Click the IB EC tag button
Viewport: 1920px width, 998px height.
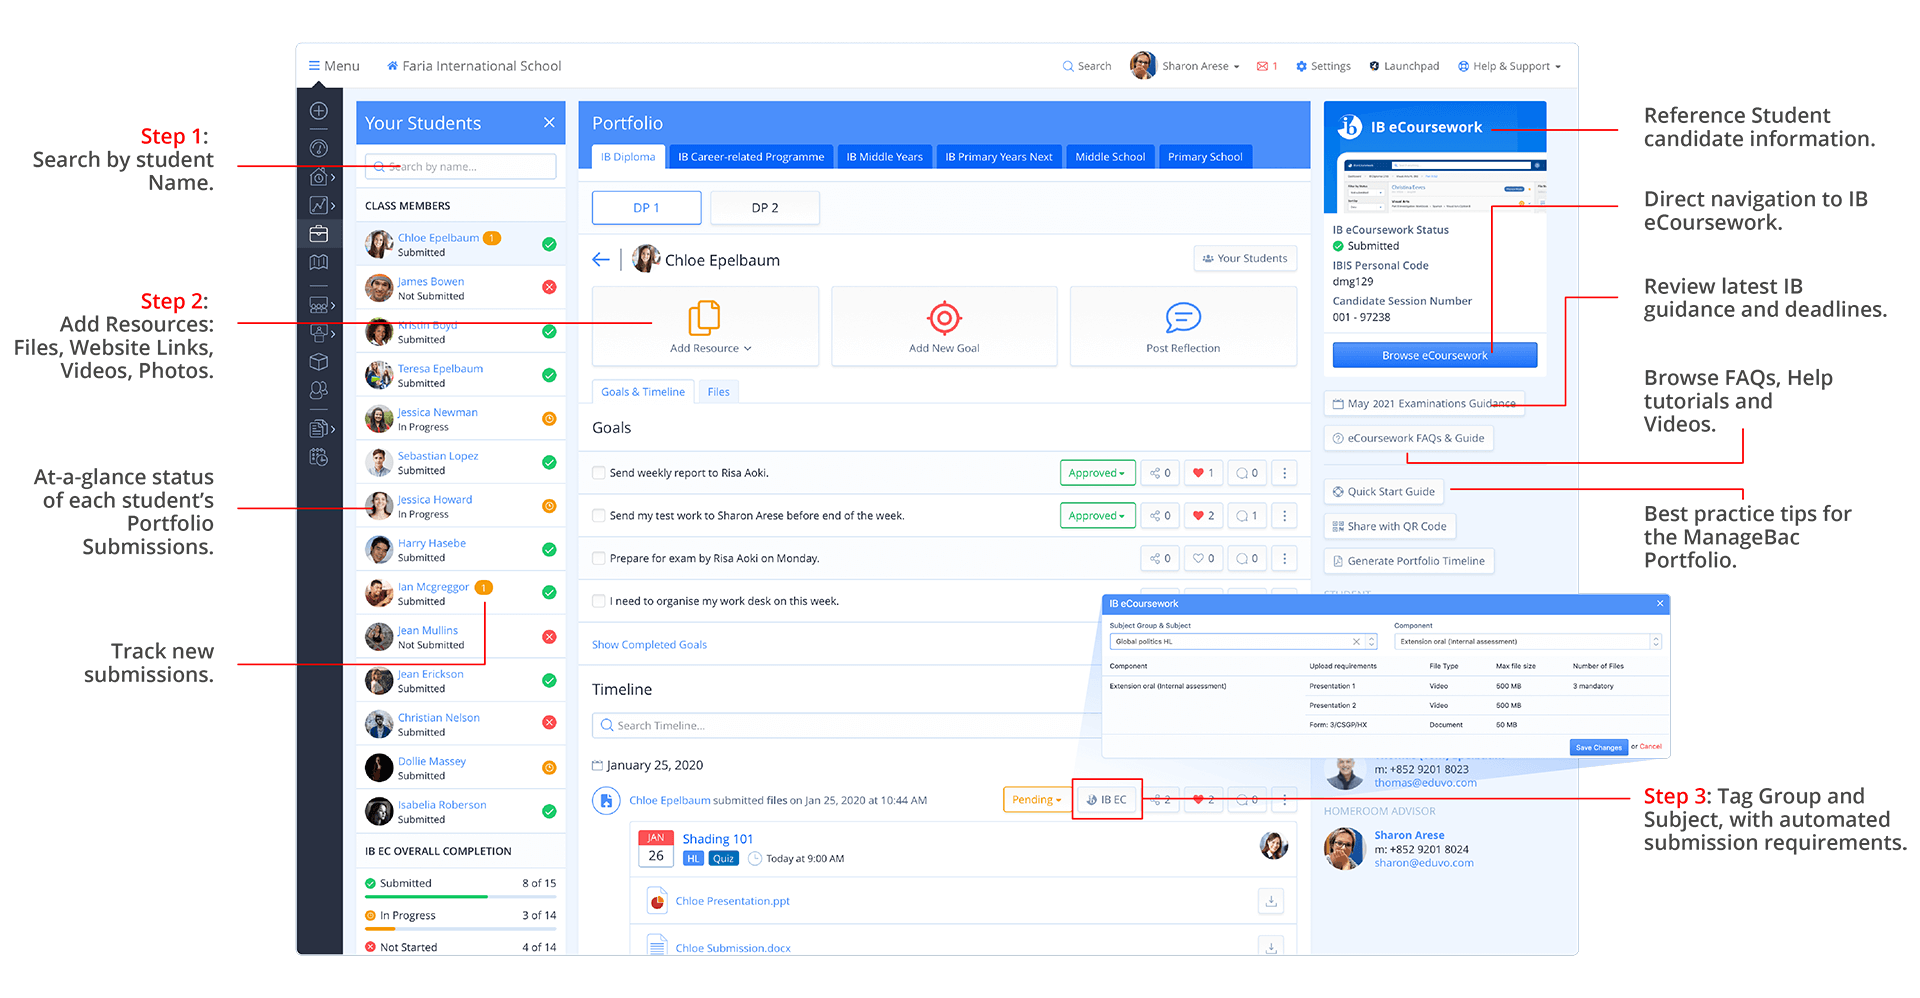[1107, 800]
